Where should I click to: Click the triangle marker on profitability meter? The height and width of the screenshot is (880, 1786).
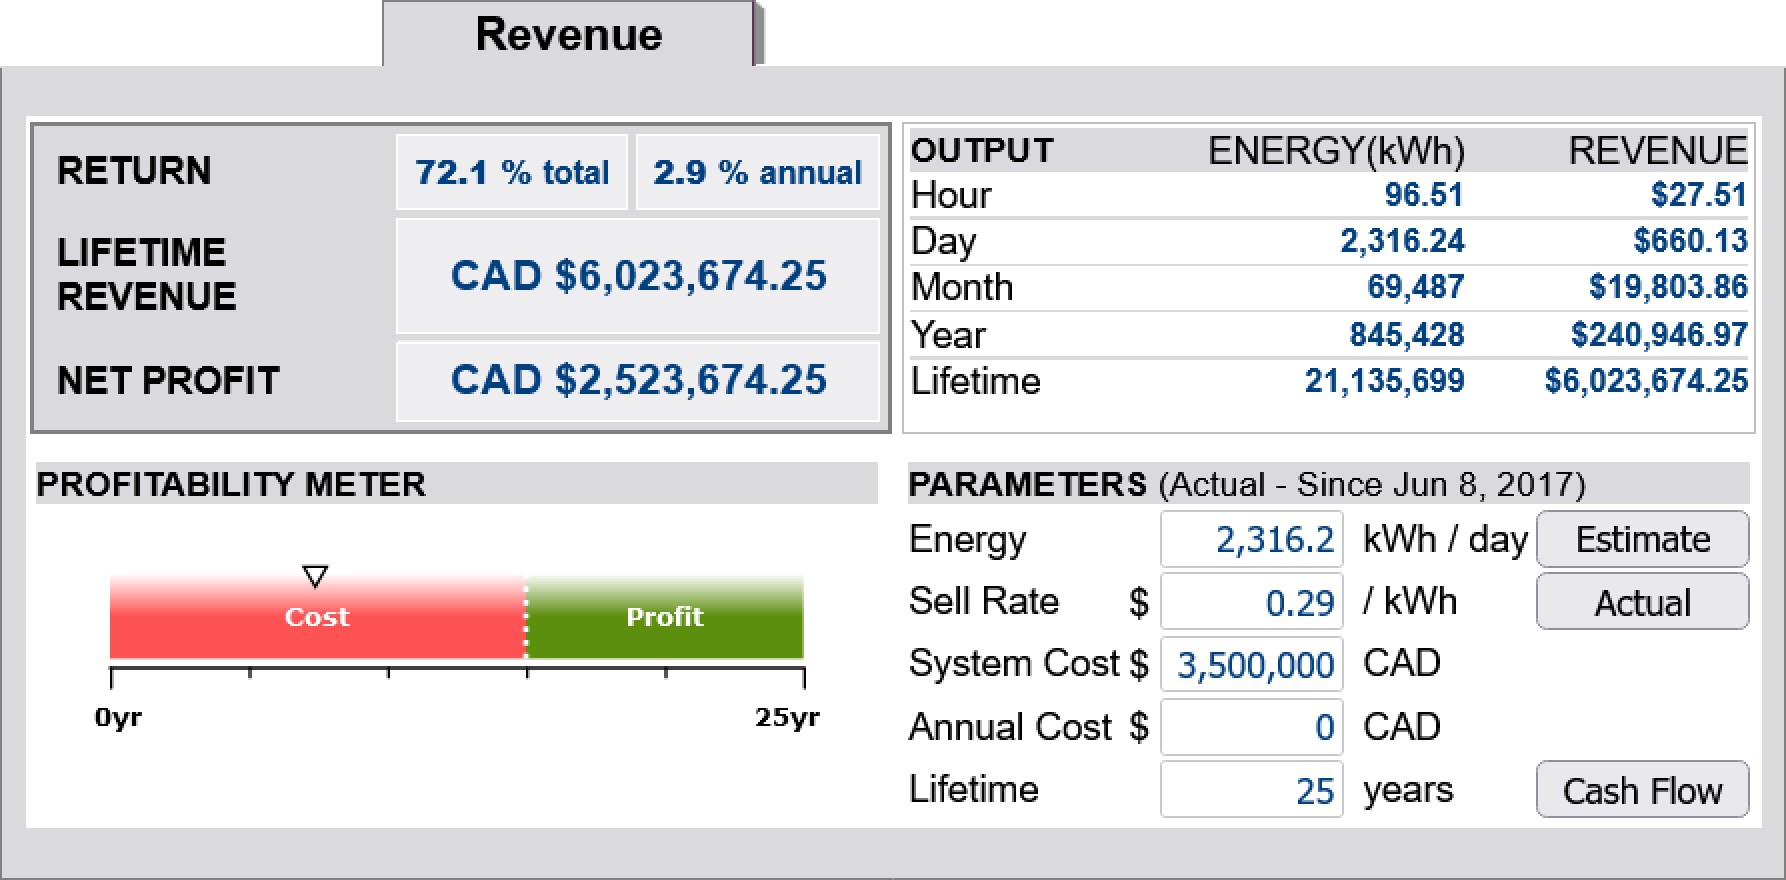click(x=315, y=577)
